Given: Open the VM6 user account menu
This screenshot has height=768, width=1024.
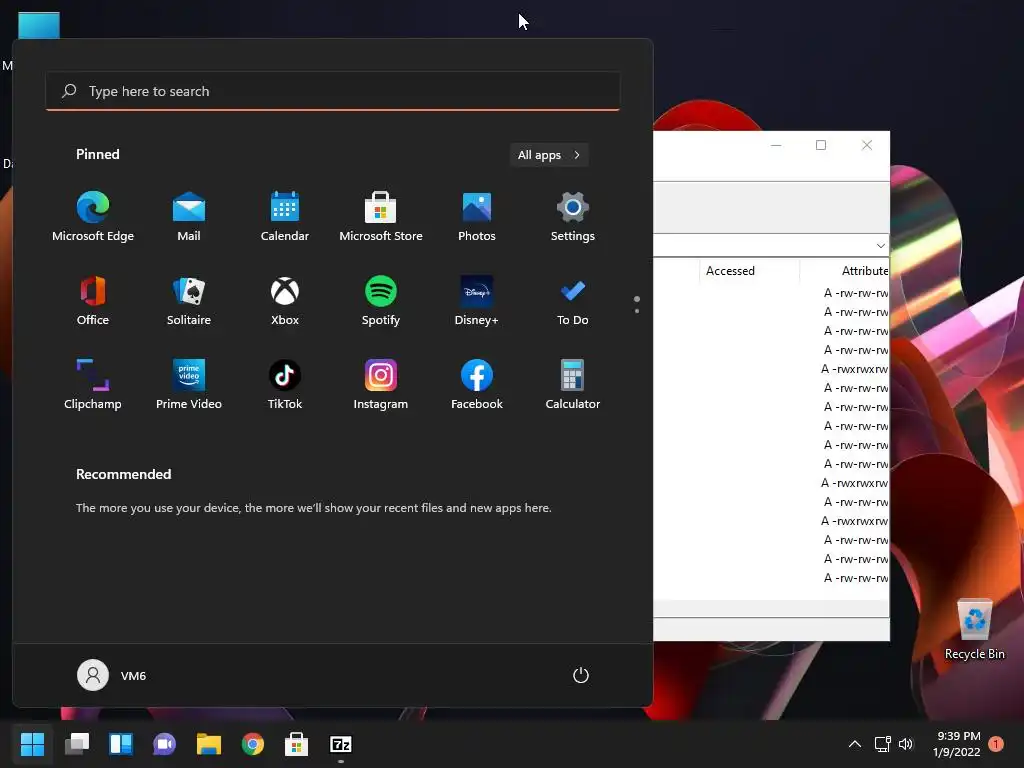Looking at the screenshot, I should [x=112, y=675].
